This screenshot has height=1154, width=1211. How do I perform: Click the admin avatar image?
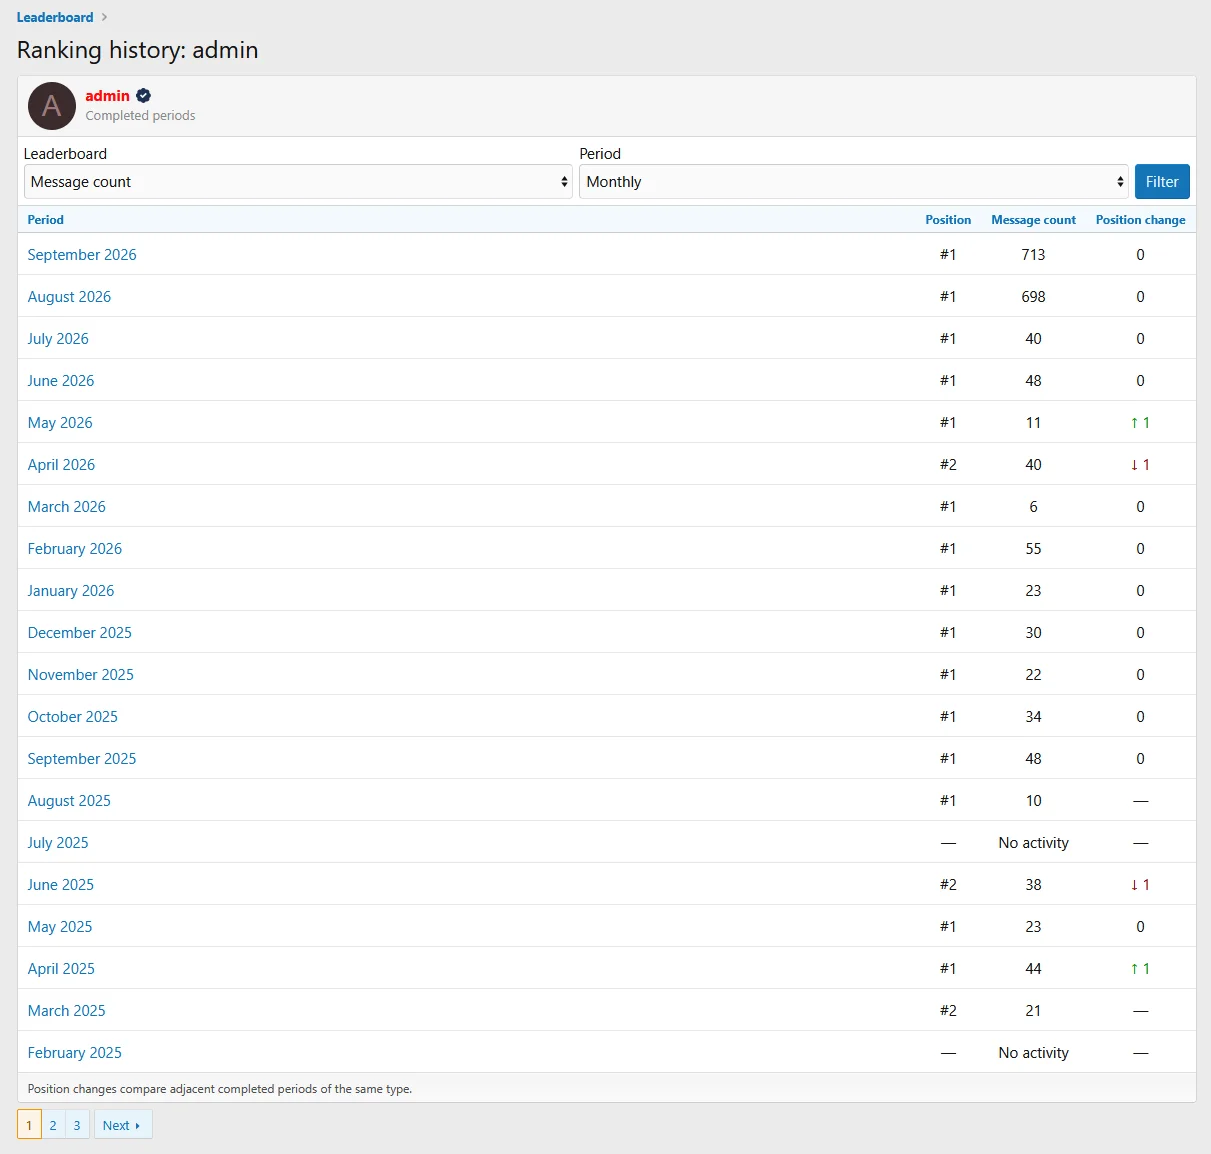[x=52, y=106]
